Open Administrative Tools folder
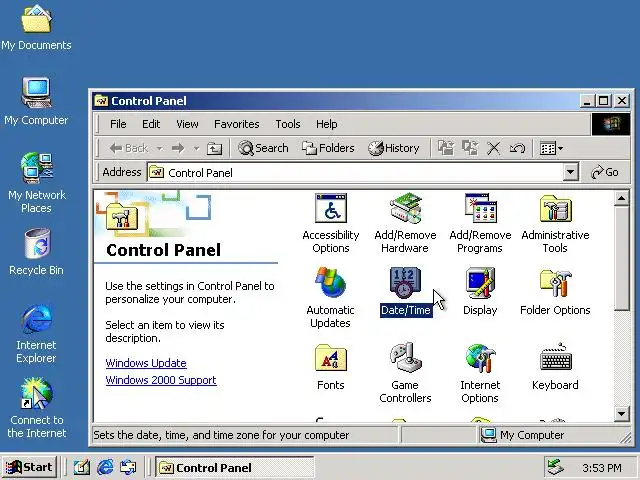Screen dimensions: 640x480 pyautogui.click(x=555, y=223)
